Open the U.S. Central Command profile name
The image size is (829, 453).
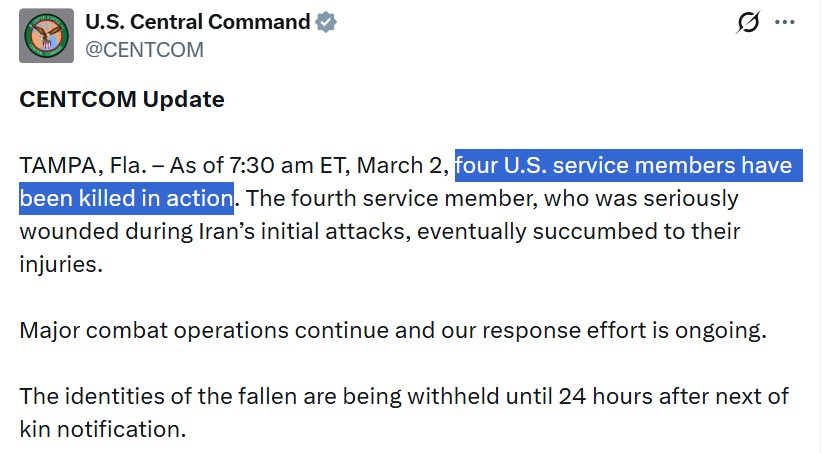198,22
